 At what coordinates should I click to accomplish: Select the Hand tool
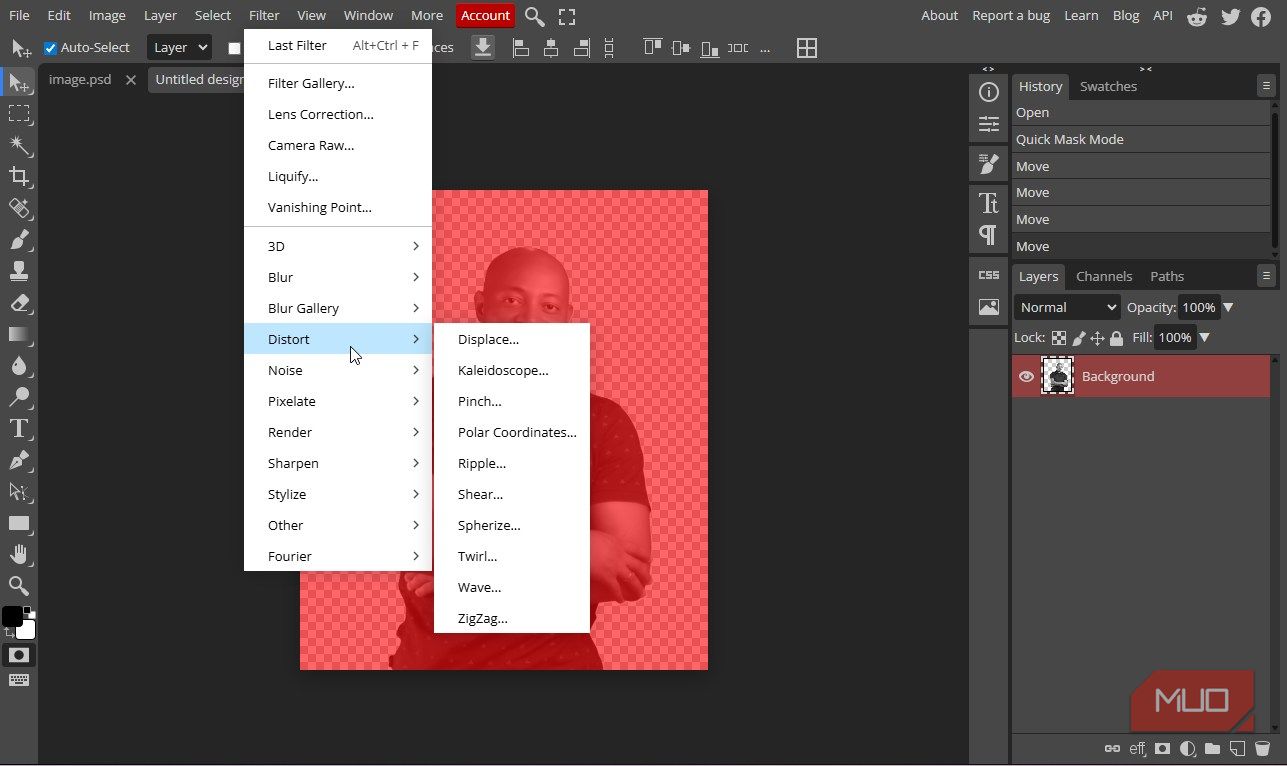tap(19, 554)
